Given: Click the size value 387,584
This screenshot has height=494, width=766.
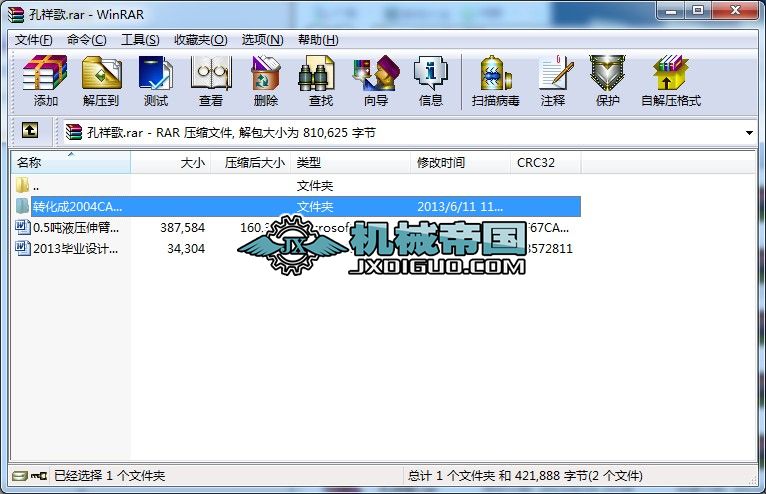Looking at the screenshot, I should (182, 227).
